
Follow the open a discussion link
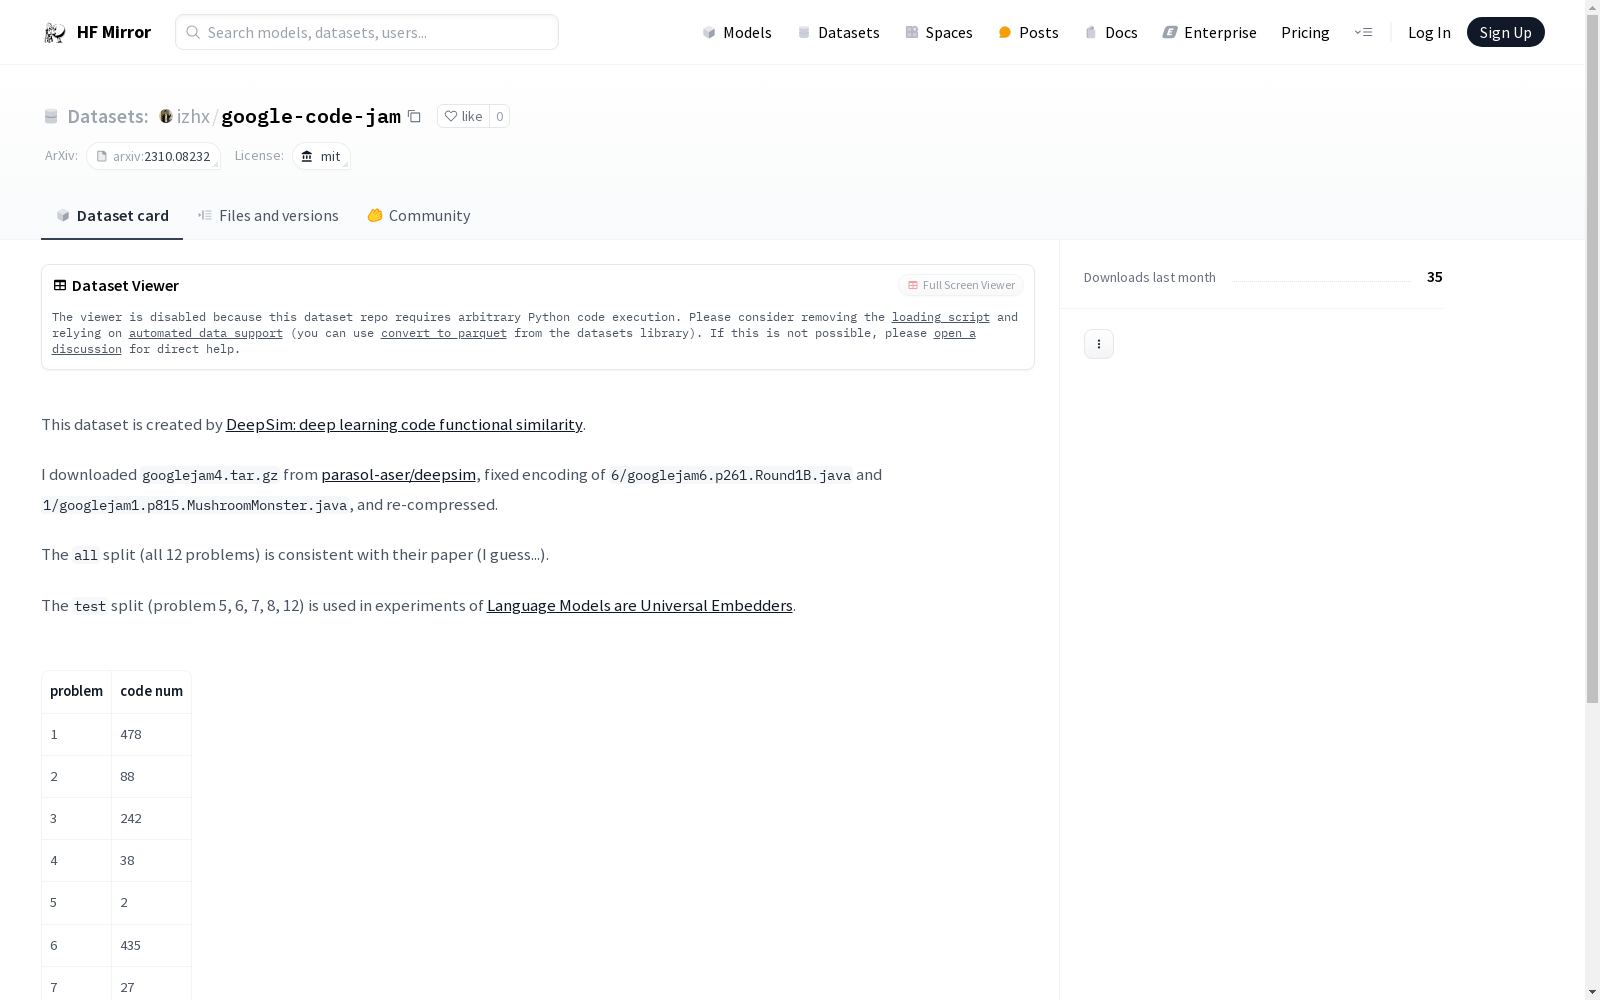click(x=954, y=333)
